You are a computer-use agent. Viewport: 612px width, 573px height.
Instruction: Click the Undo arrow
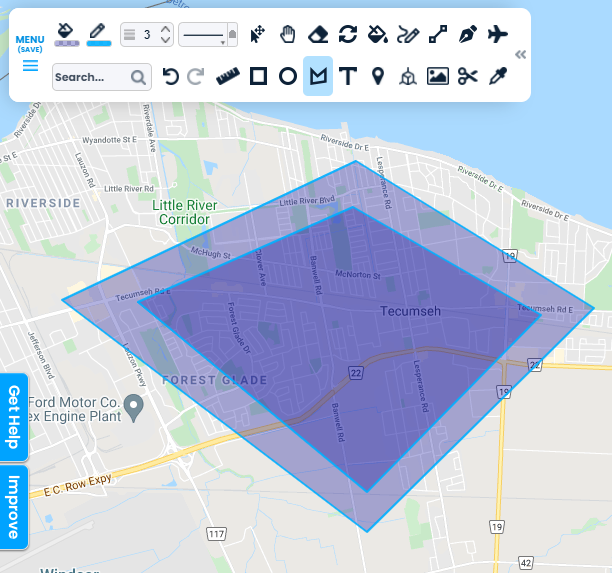[170, 76]
